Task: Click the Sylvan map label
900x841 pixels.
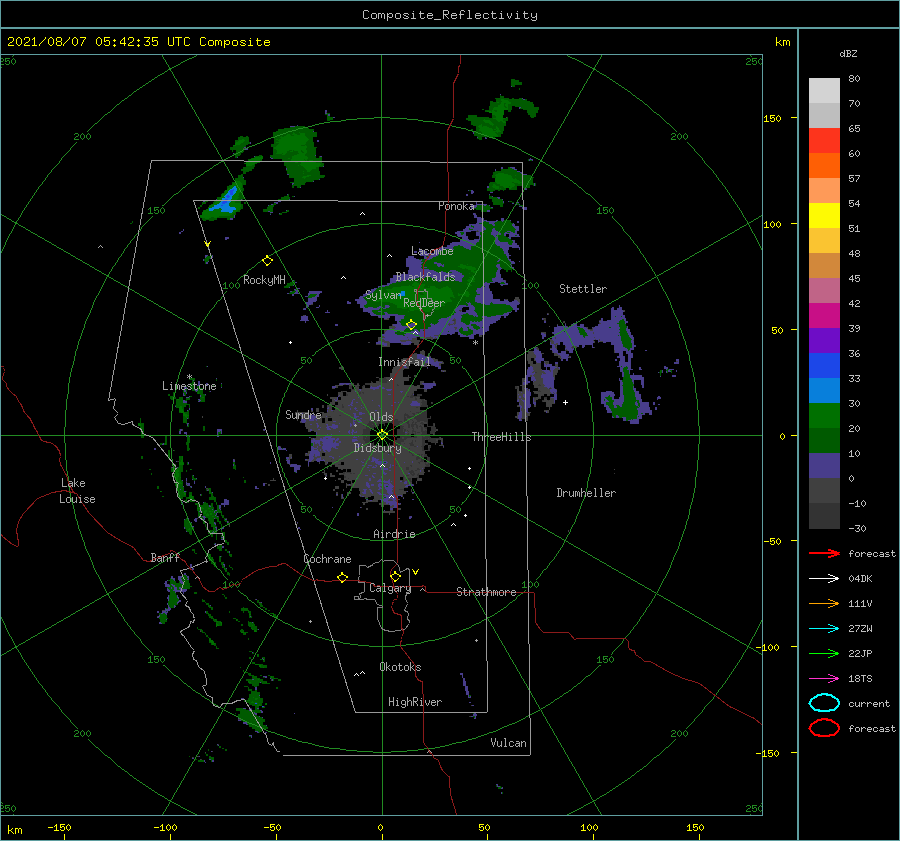Action: click(383, 295)
